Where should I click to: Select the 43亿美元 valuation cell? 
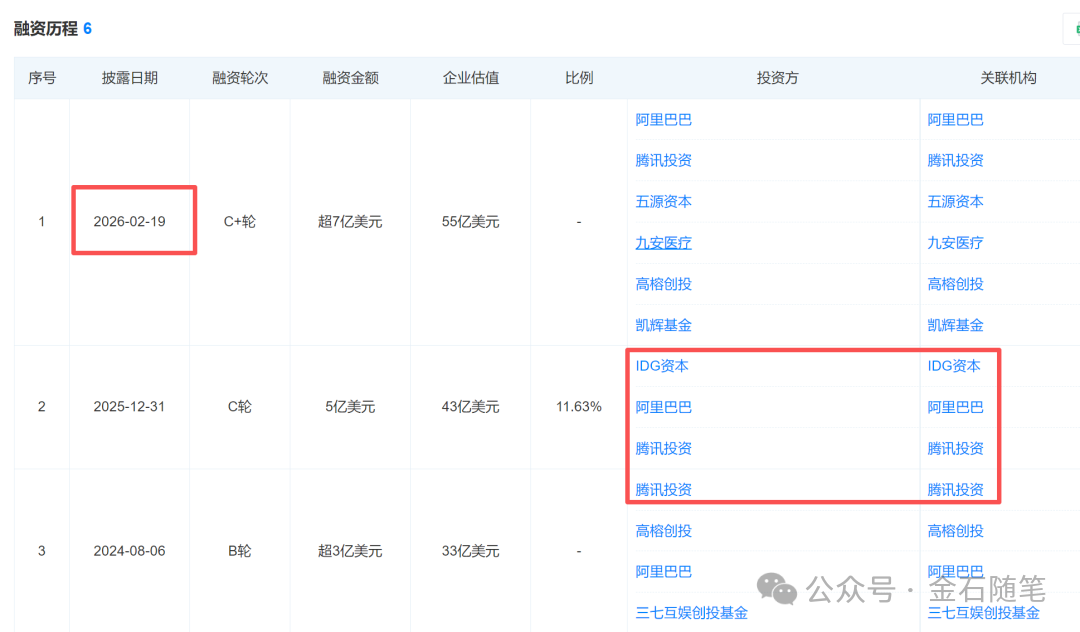[x=470, y=407]
